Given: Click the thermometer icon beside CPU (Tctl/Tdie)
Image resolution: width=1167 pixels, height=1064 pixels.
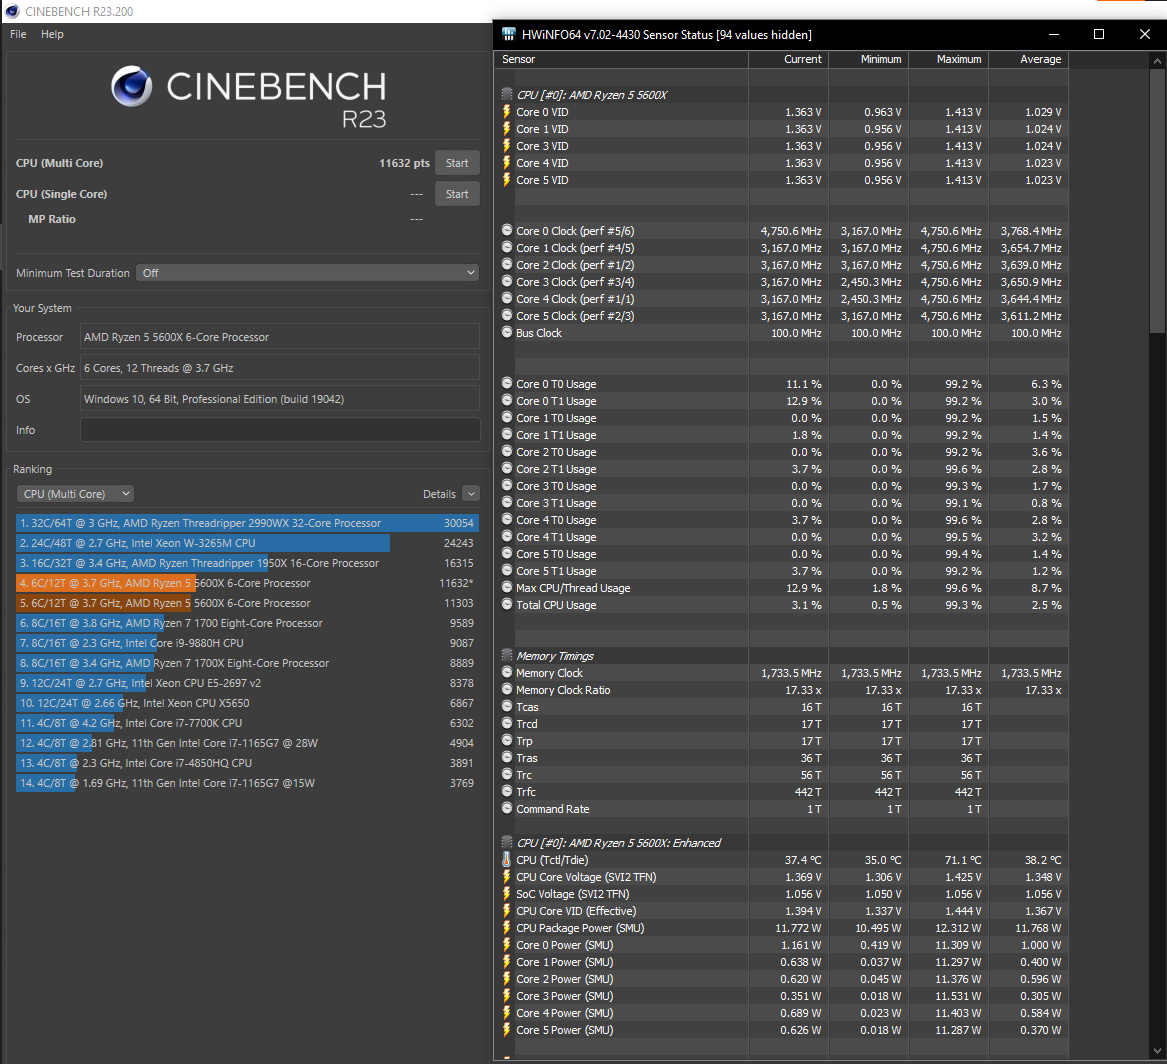Looking at the screenshot, I should 507,859.
